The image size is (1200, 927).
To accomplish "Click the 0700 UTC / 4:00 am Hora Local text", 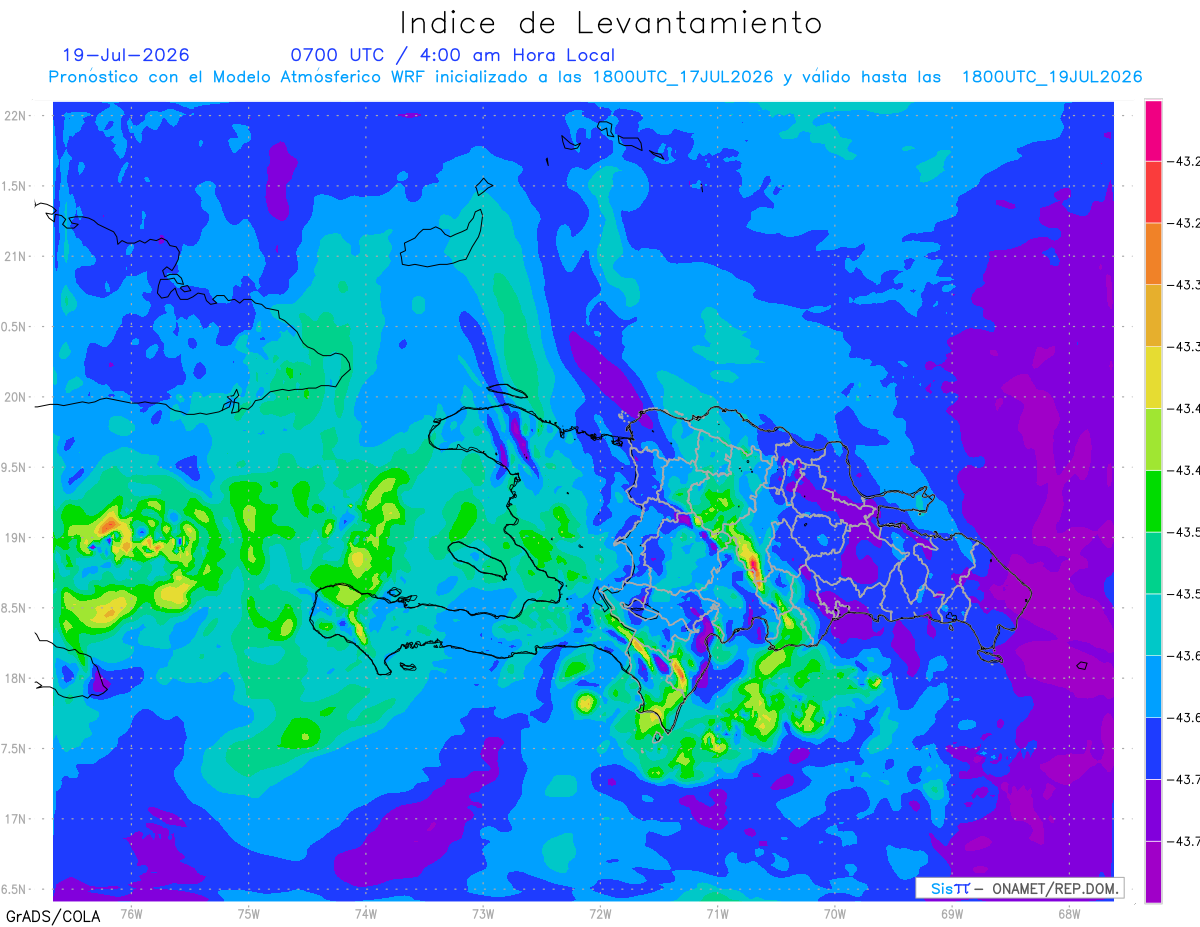I will [x=452, y=55].
